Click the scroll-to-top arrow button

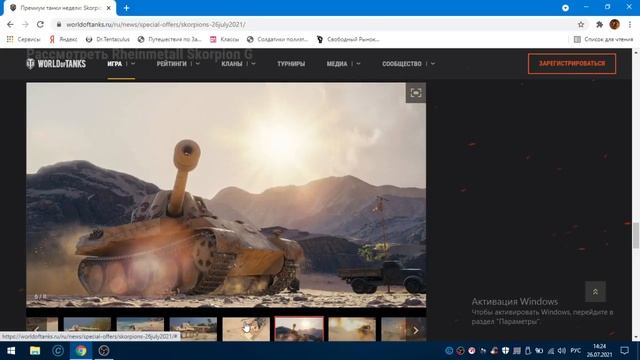click(595, 292)
